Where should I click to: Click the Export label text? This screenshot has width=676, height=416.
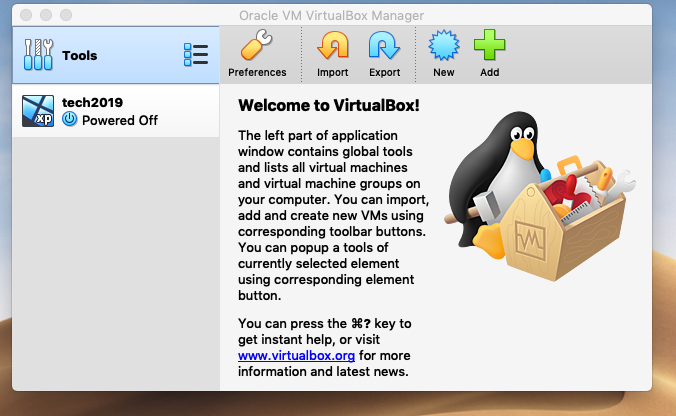[384, 72]
